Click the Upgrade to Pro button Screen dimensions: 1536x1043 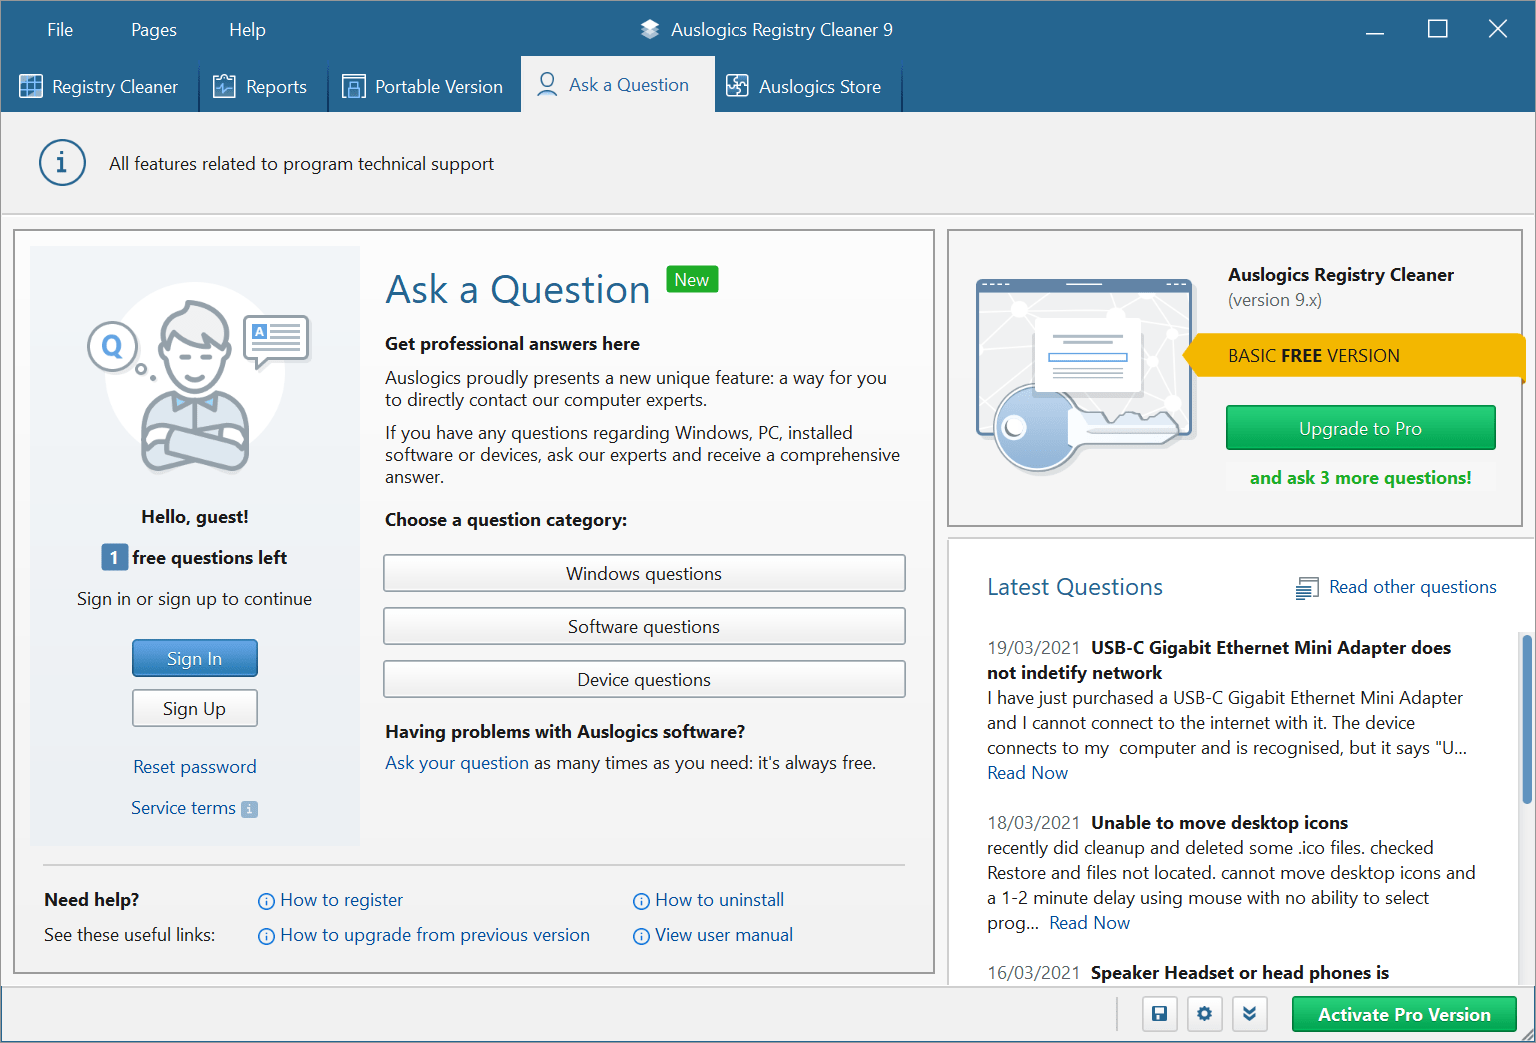(1360, 428)
